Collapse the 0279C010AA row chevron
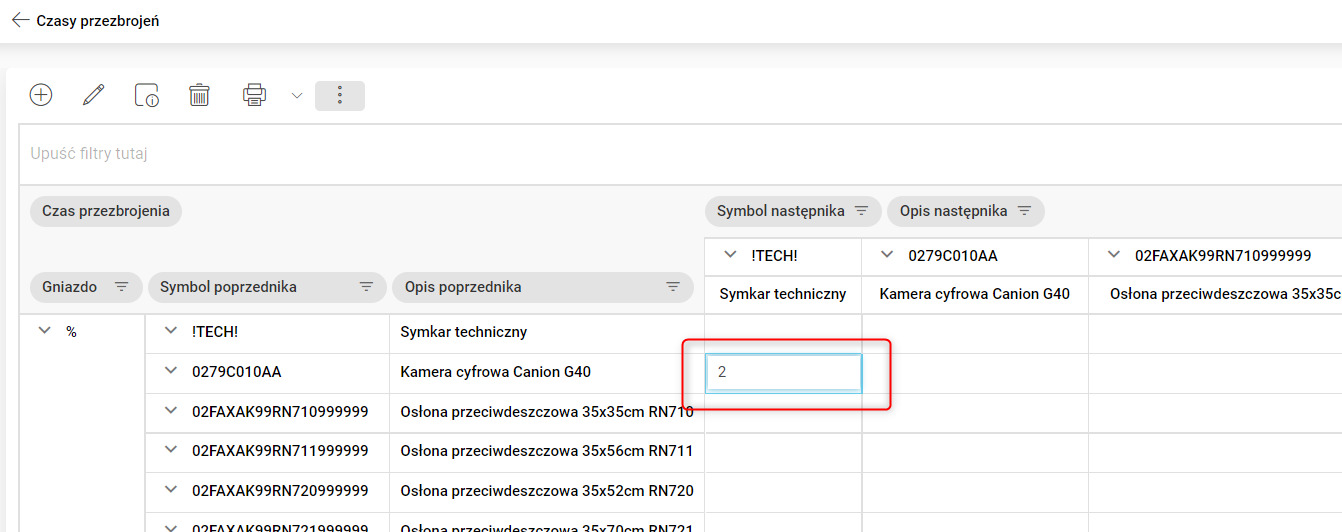The width and height of the screenshot is (1342, 532). [170, 372]
